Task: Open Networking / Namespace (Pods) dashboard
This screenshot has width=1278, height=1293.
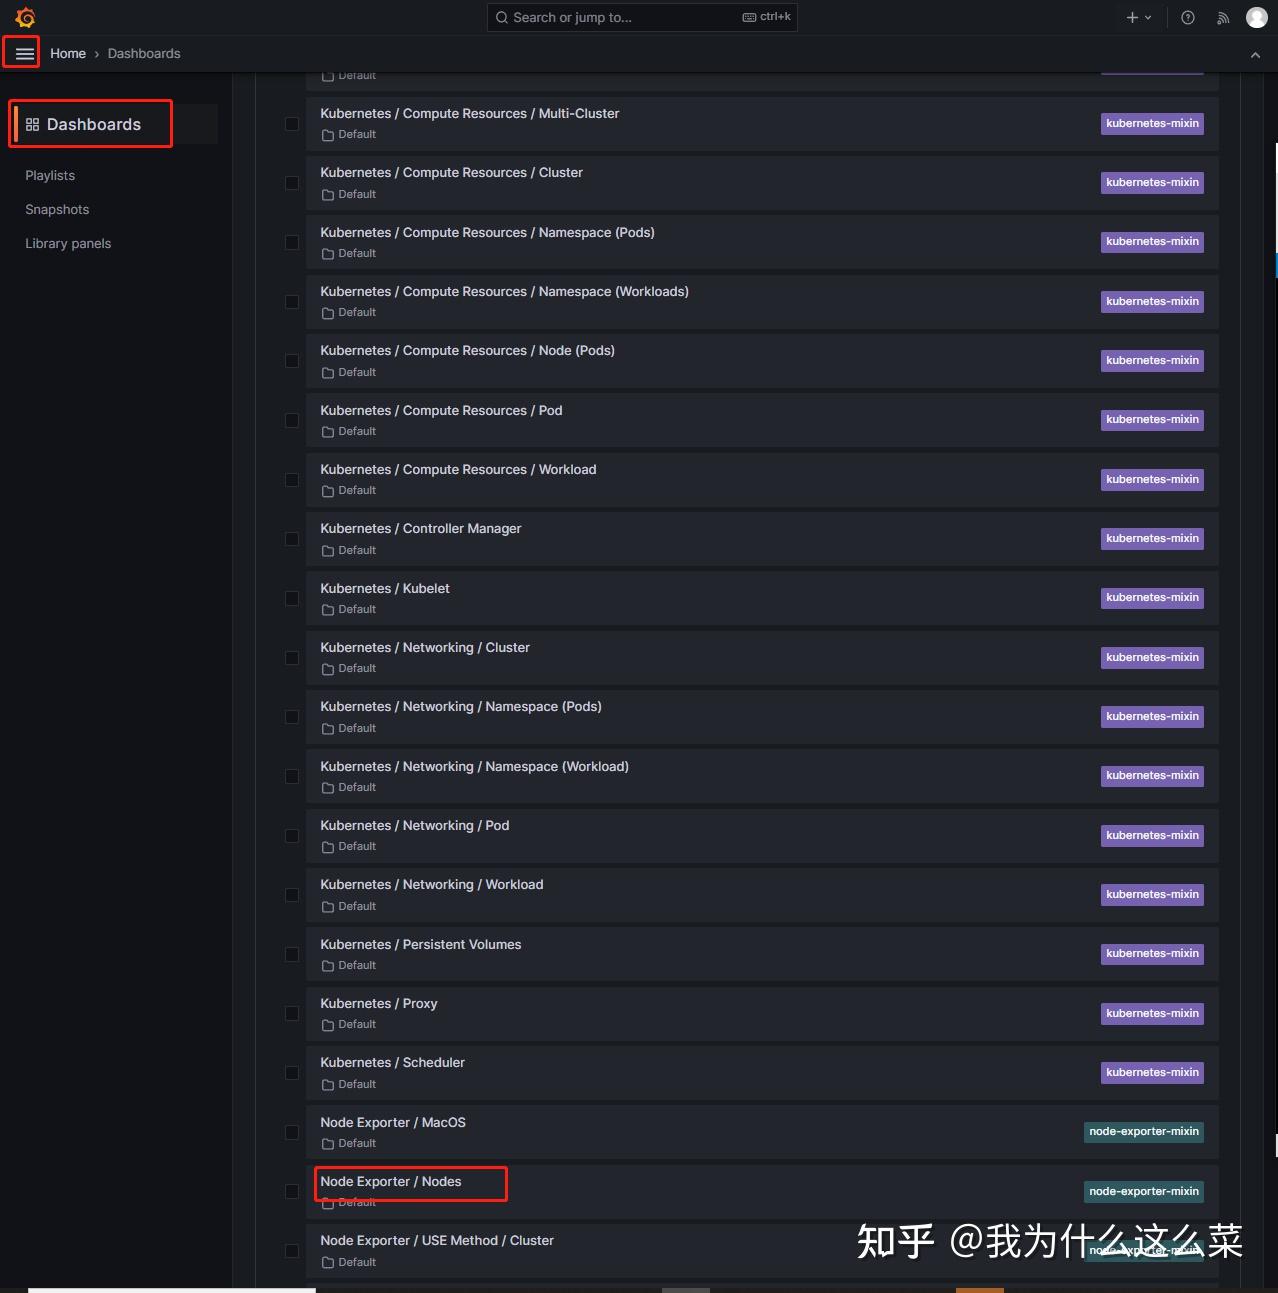Action: [461, 707]
